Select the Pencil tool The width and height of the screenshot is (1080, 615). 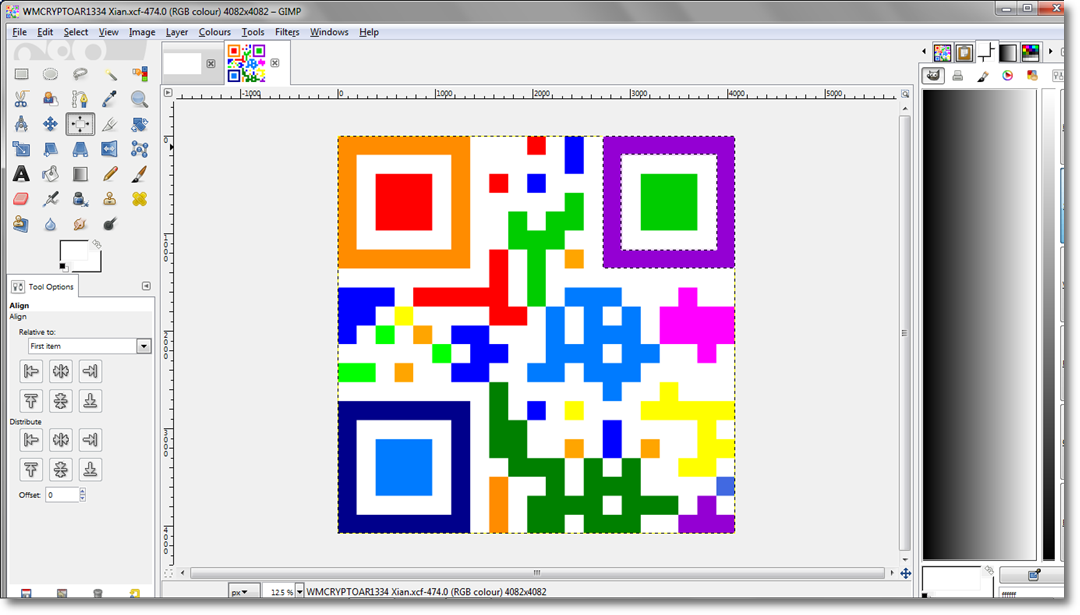(x=110, y=174)
